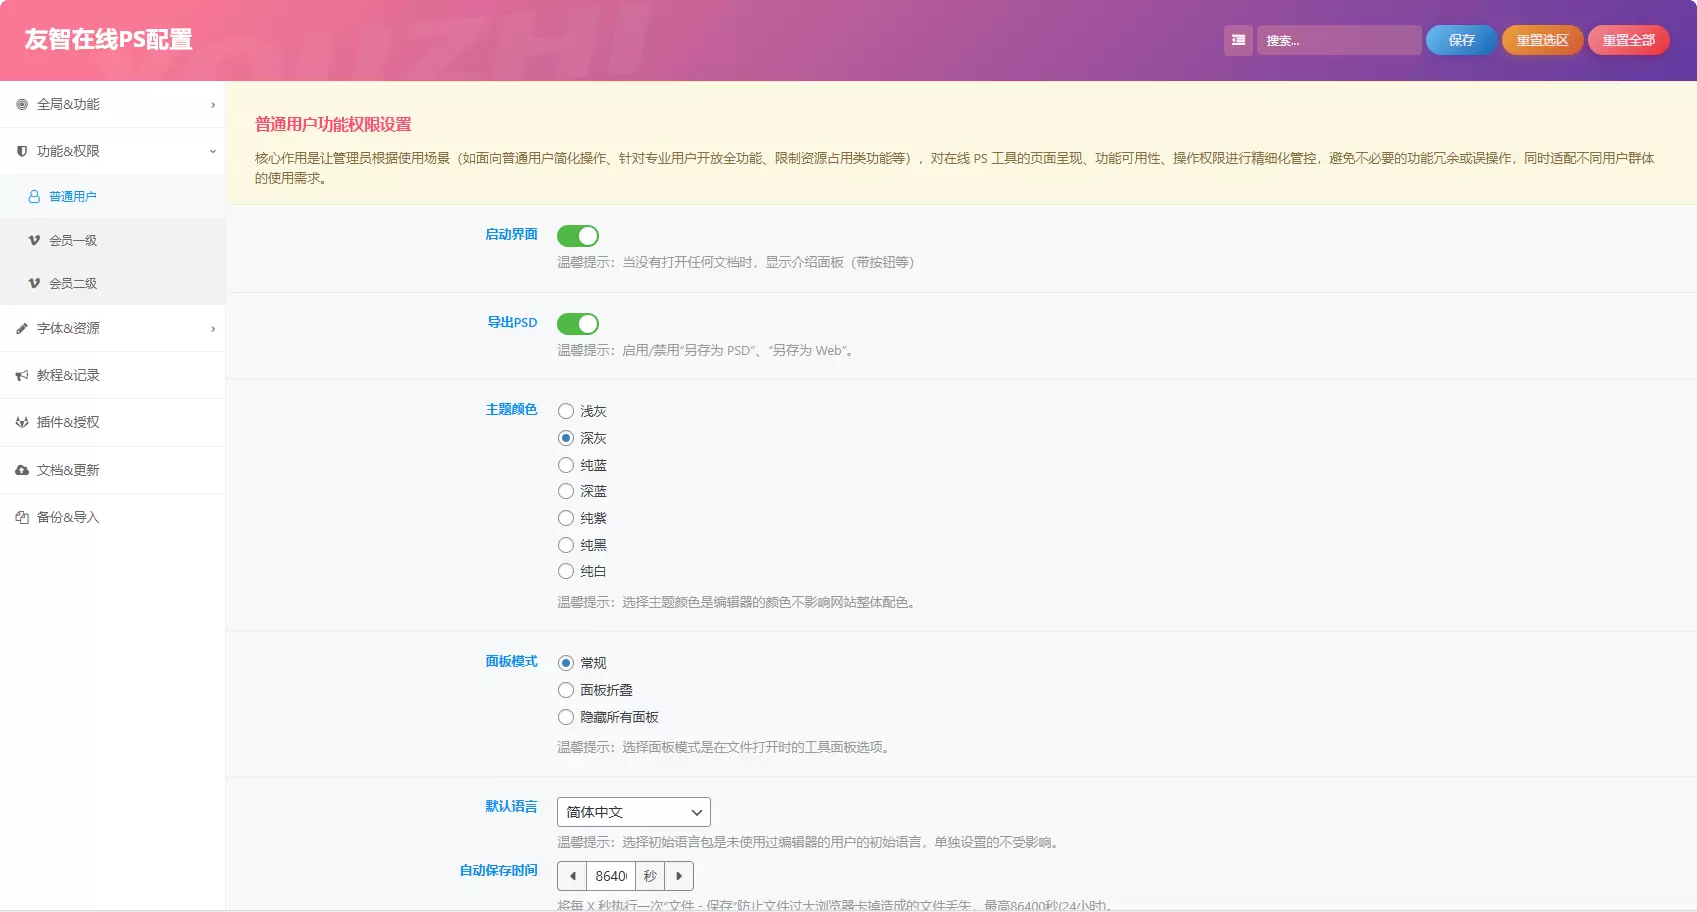
Task: Click the red 重置全部 button
Action: pyautogui.click(x=1629, y=40)
